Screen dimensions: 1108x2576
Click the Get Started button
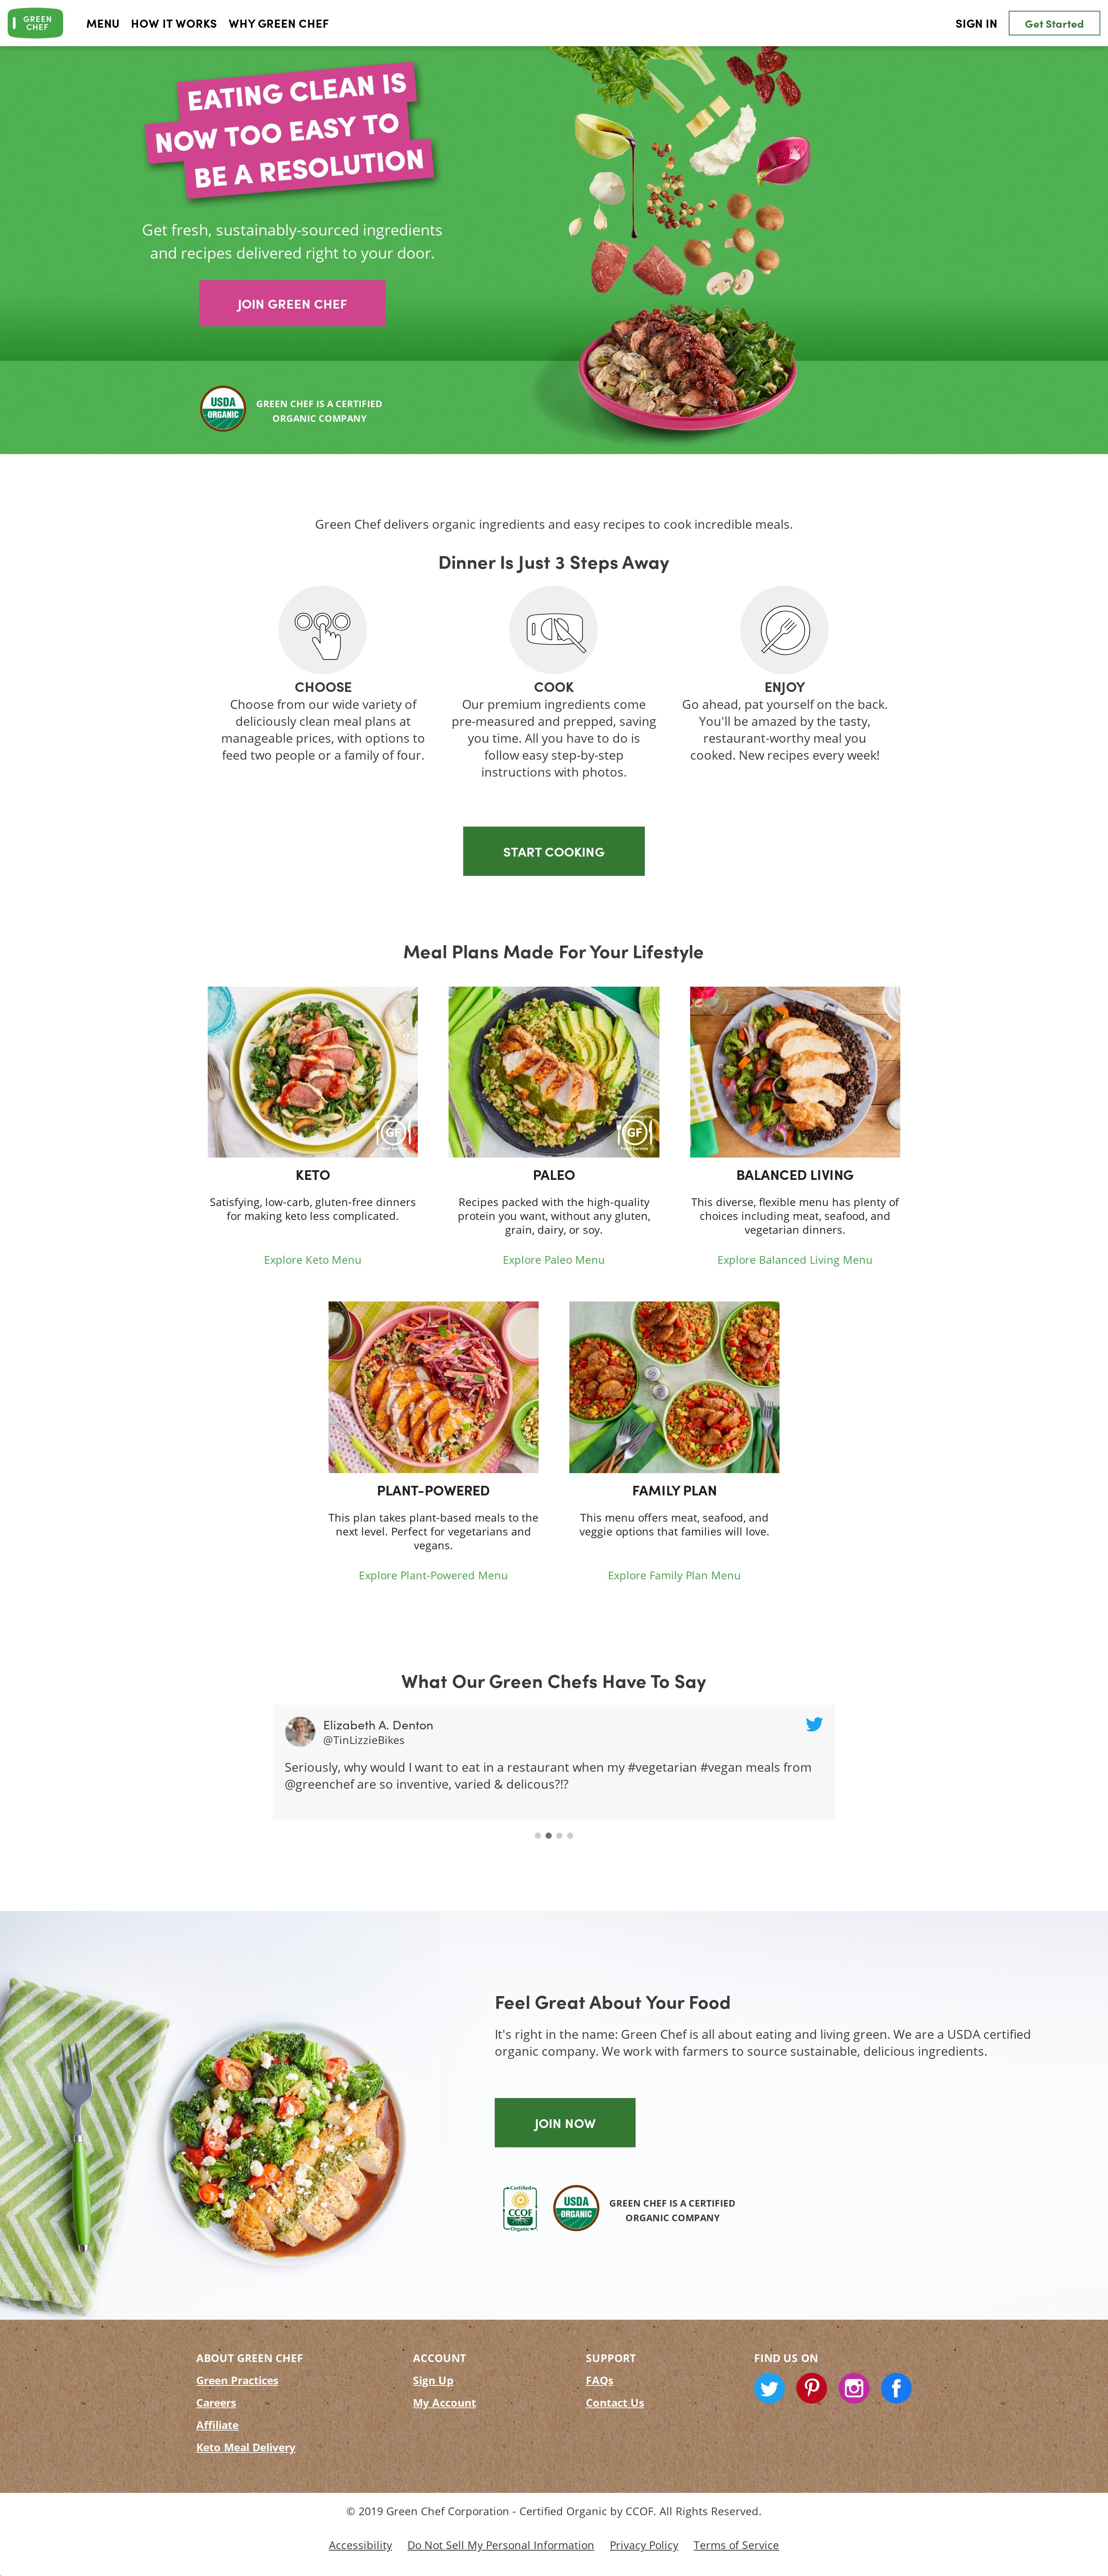click(x=1054, y=24)
